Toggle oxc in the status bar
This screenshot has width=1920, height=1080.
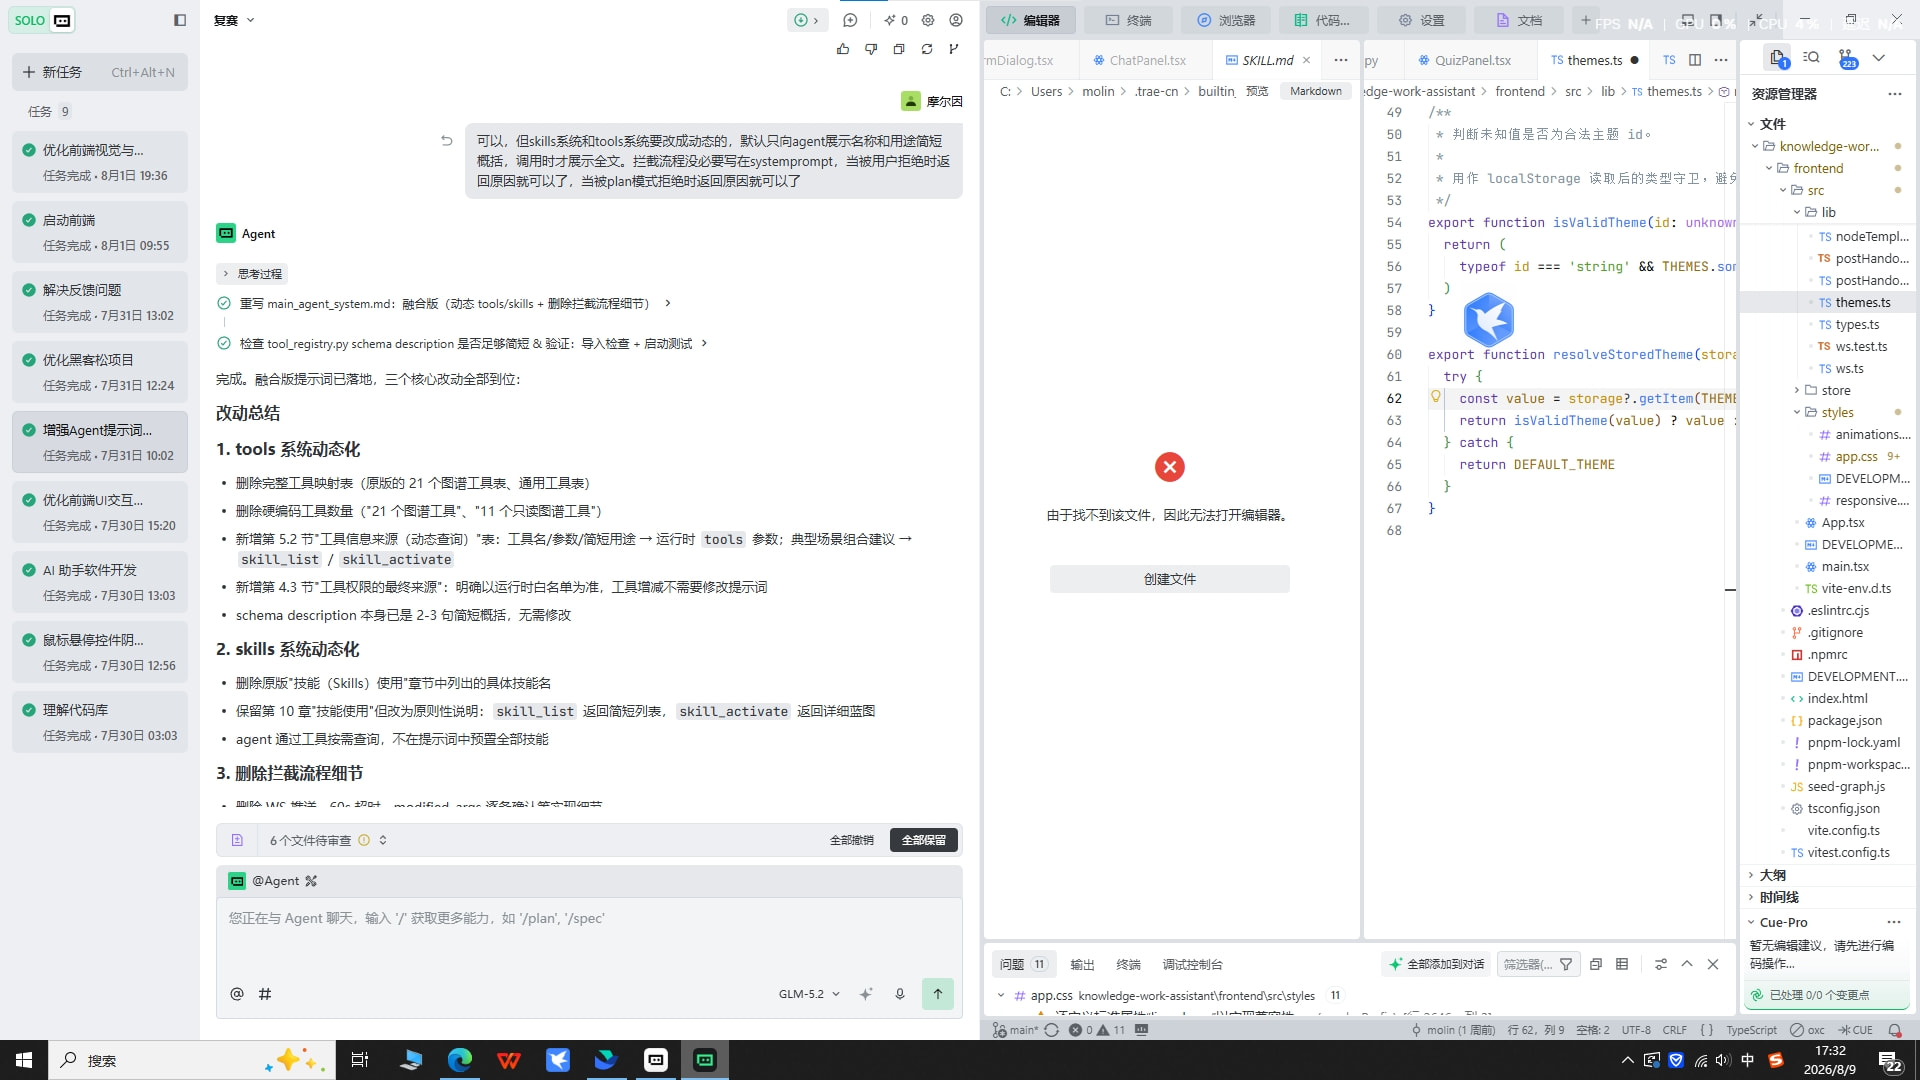1808,1030
